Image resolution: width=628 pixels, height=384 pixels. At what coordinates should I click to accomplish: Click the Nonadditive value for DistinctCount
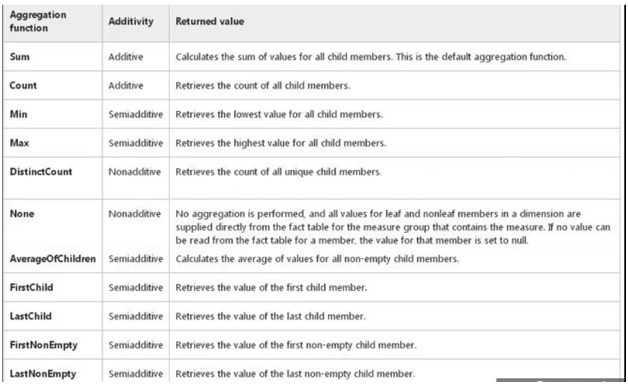pyautogui.click(x=135, y=172)
